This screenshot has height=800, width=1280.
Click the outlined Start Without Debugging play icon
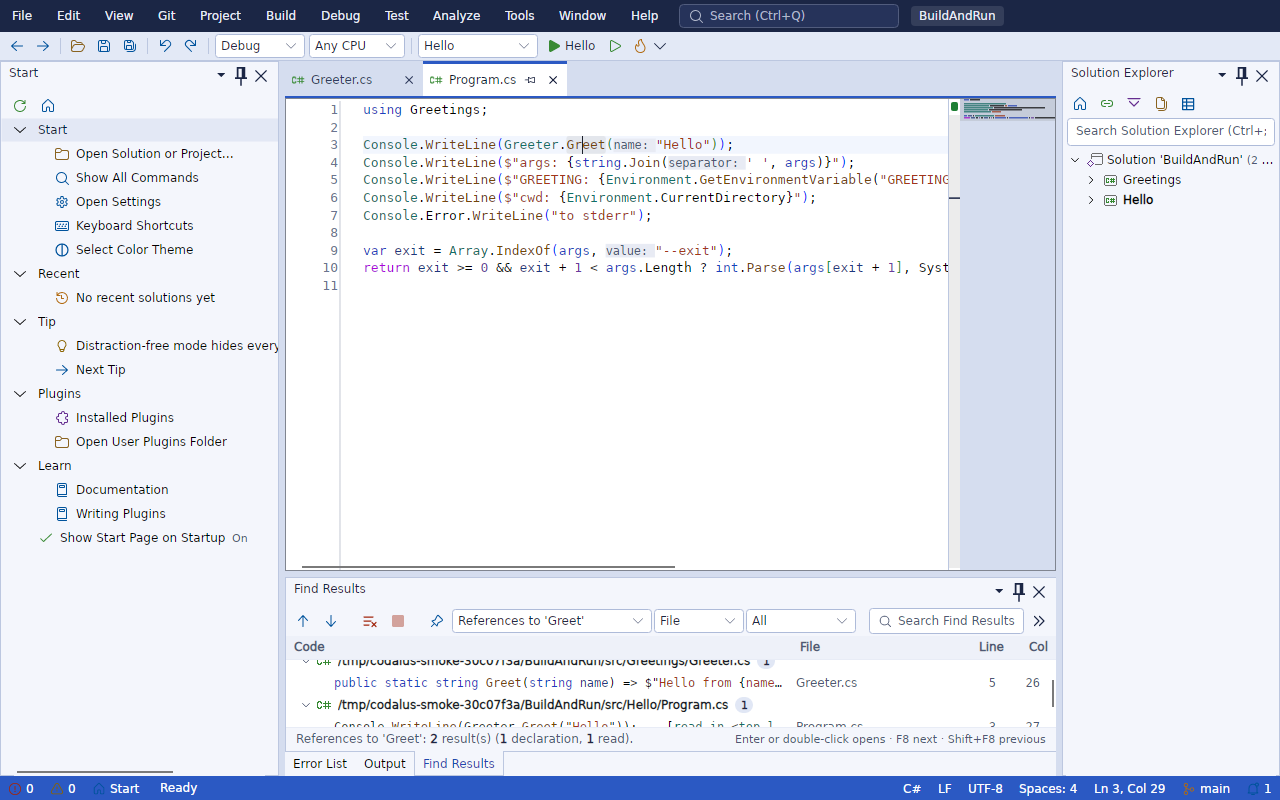[615, 46]
